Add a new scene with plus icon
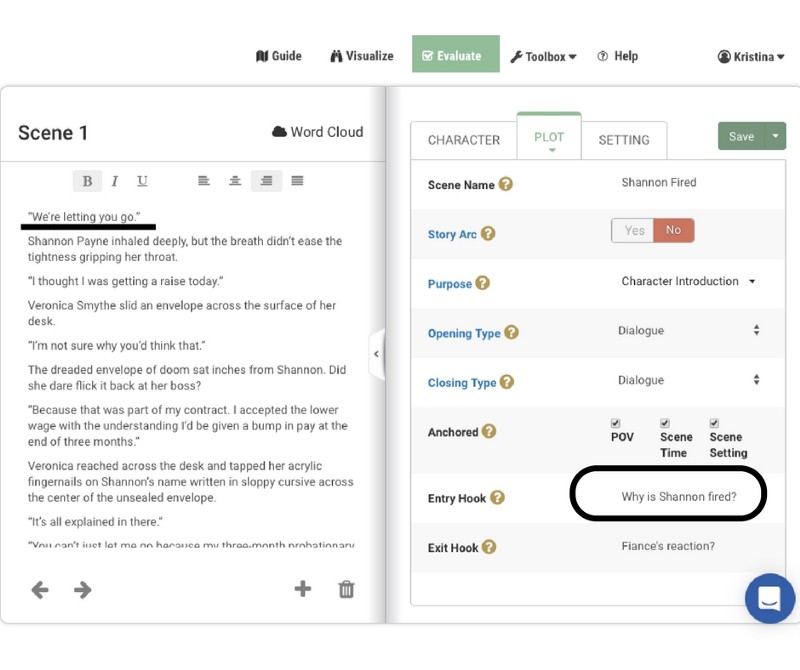 pos(302,589)
